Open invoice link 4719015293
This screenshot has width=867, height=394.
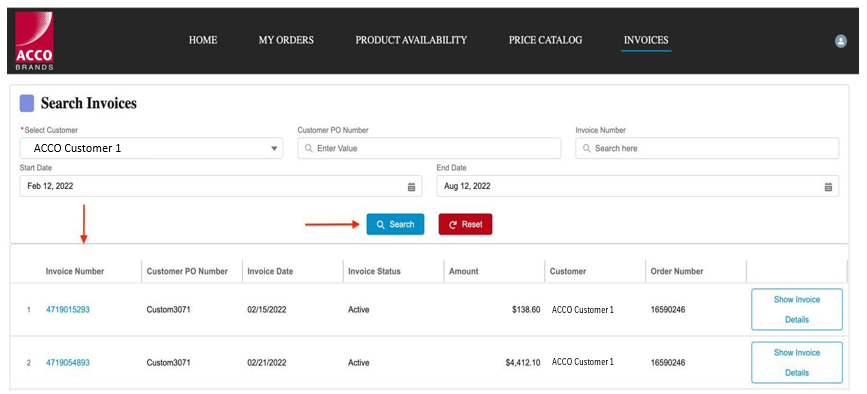coord(67,309)
